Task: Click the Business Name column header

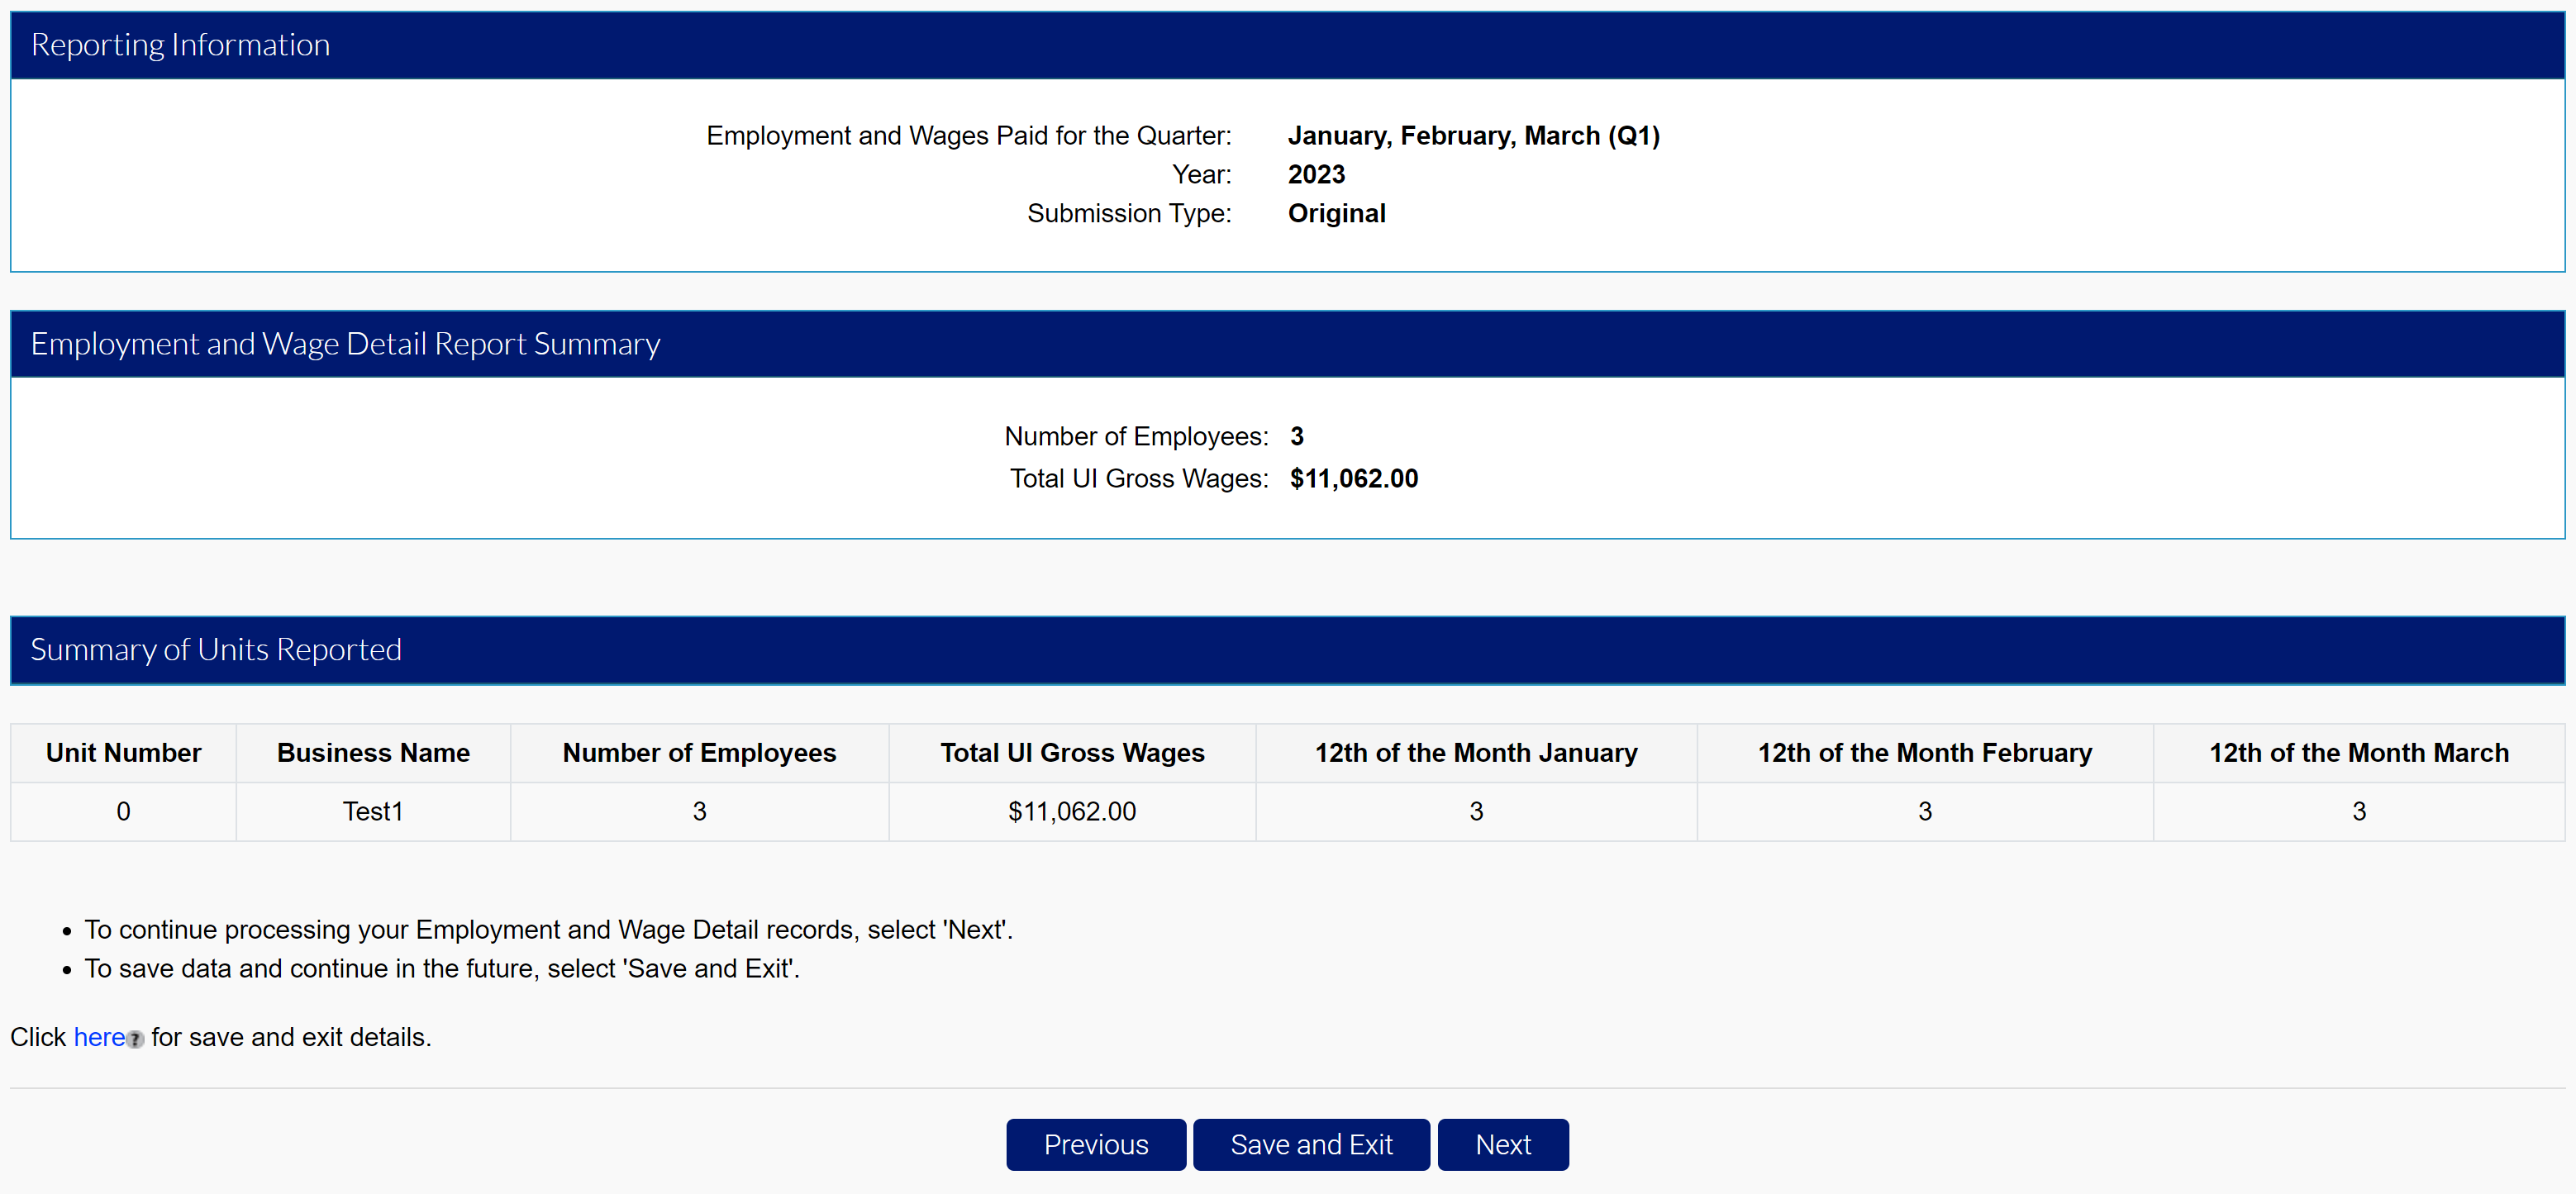Action: click(x=373, y=752)
